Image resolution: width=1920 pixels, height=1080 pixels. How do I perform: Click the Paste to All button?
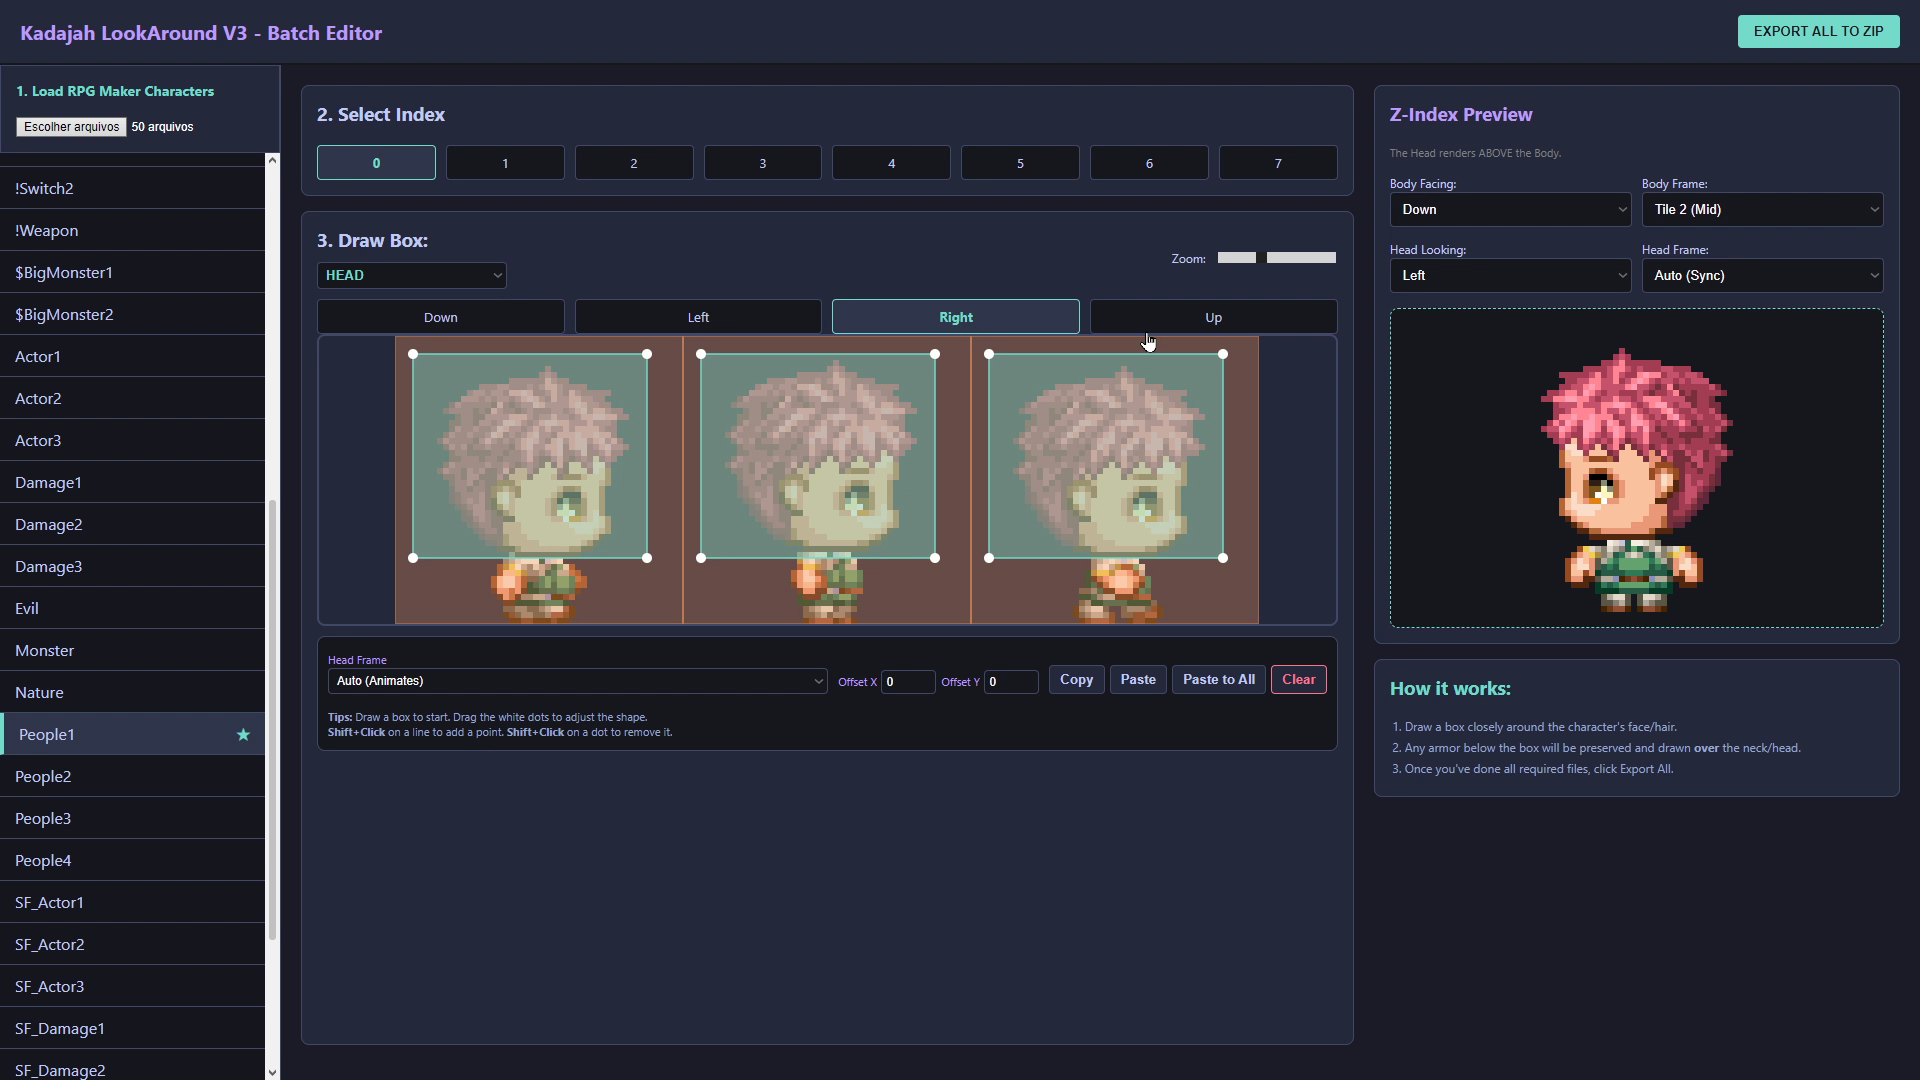(1219, 680)
